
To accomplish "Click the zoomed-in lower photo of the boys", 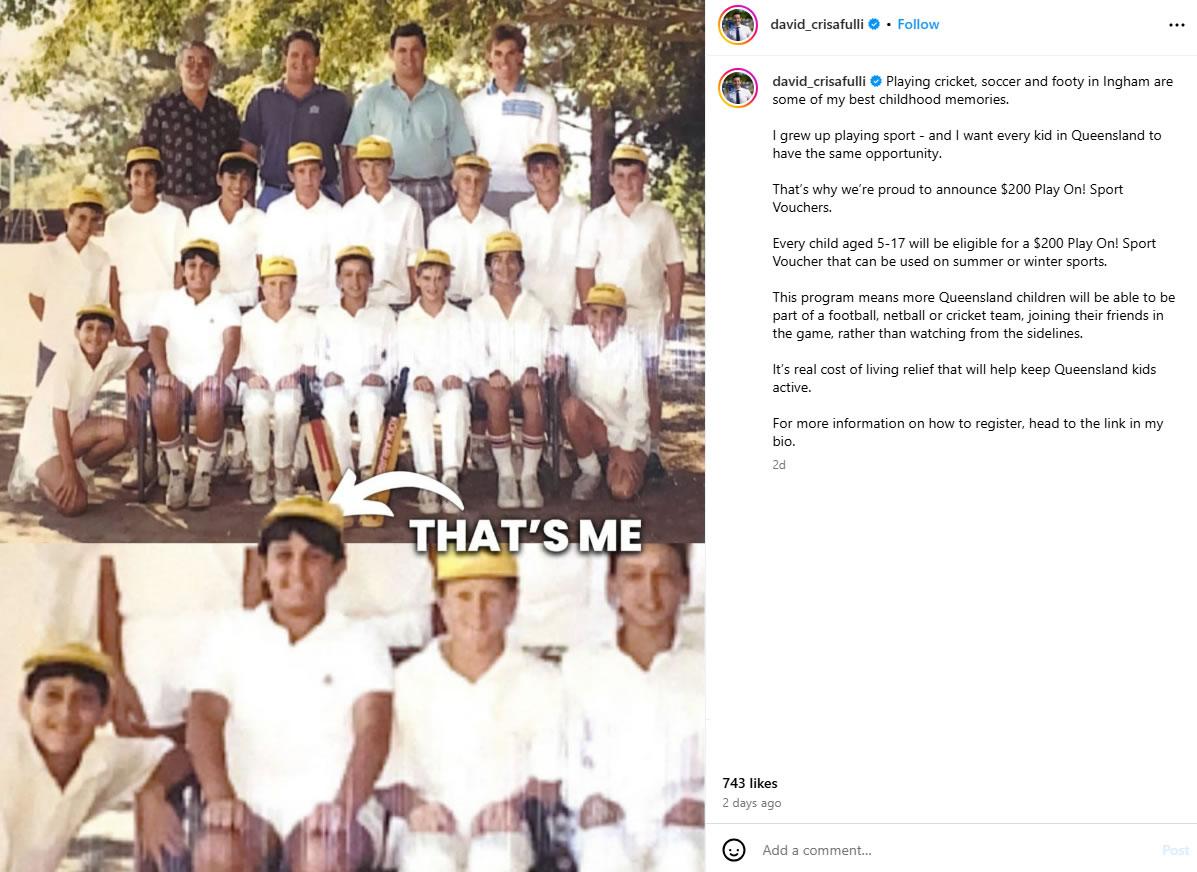I will click(352, 707).
